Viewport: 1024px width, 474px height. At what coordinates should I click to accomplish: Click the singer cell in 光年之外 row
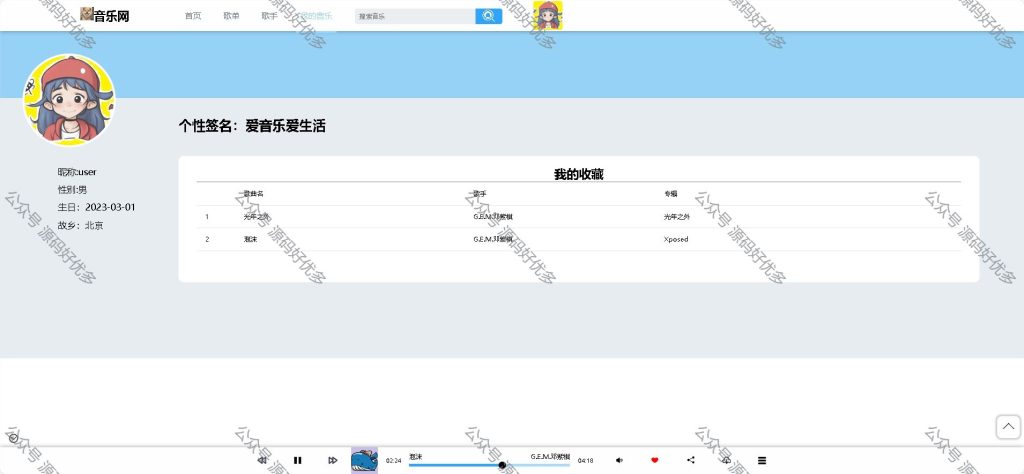493,217
